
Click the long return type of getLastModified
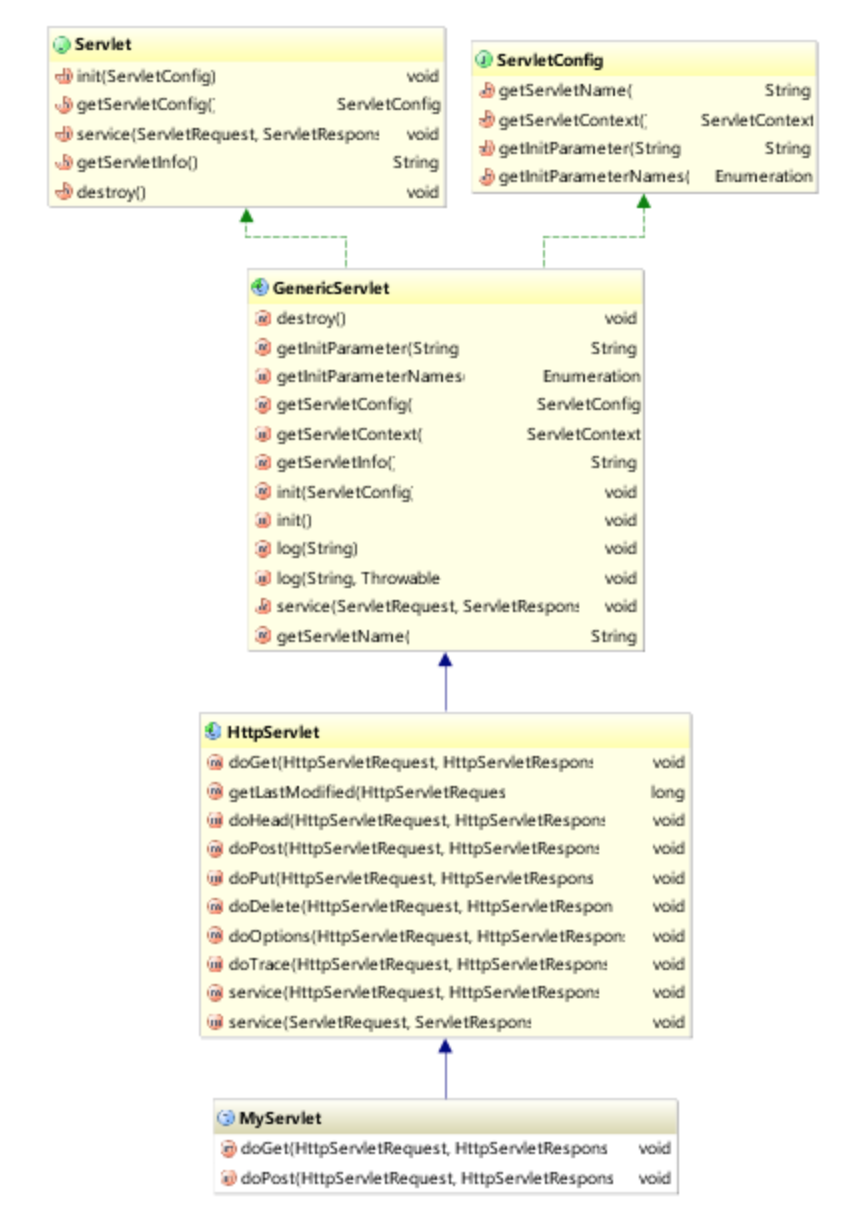pos(668,792)
